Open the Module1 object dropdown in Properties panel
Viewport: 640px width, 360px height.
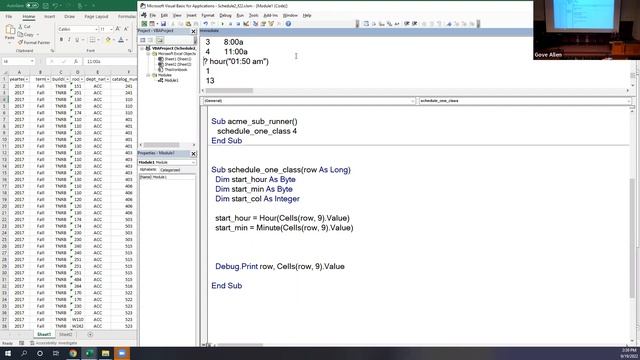point(193,162)
